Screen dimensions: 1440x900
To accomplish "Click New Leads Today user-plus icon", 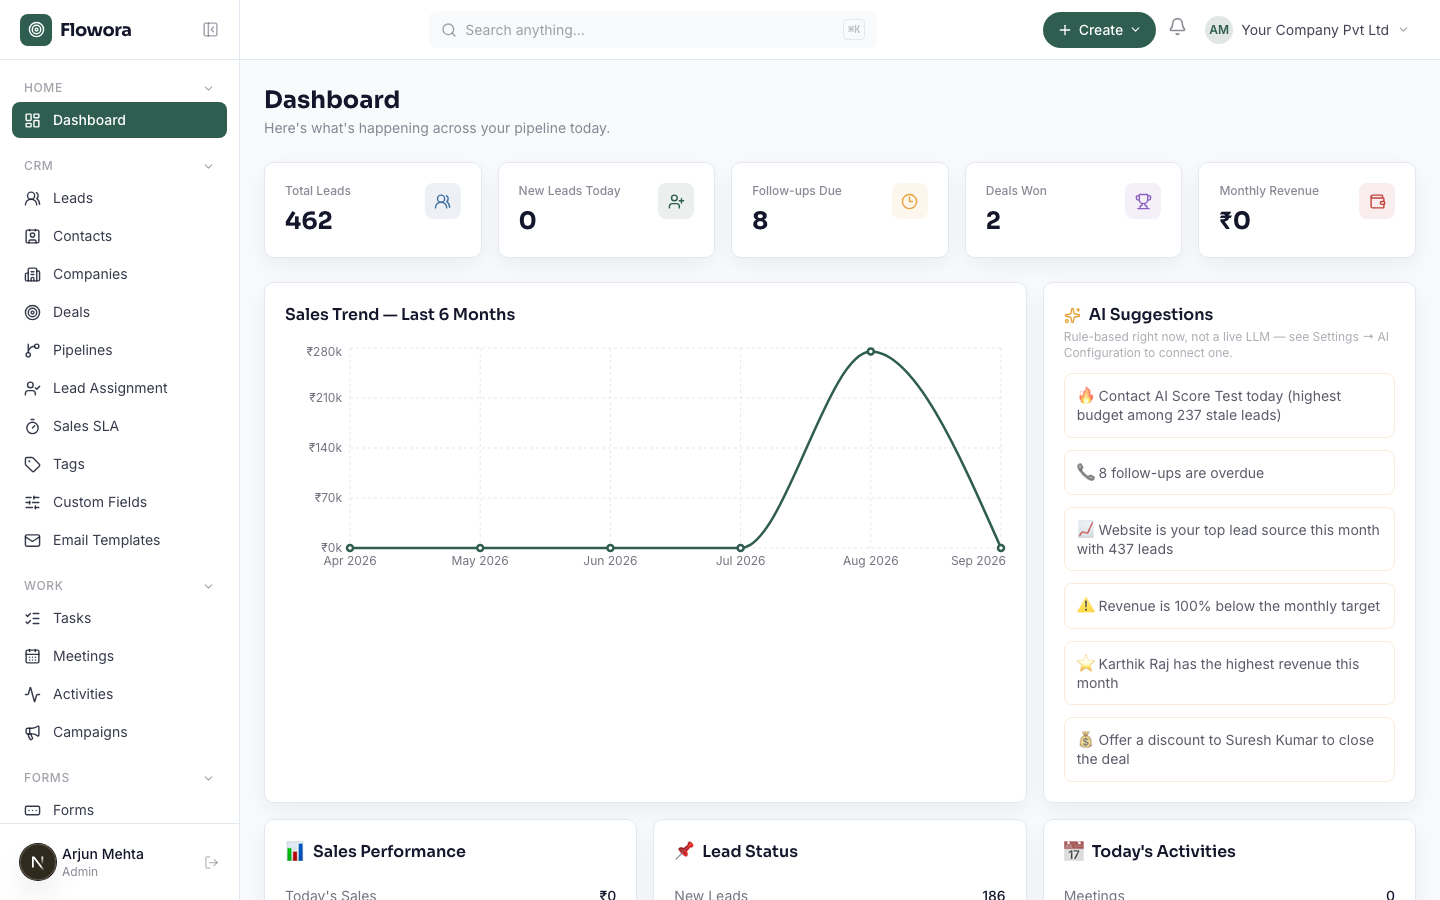I will pos(676,201).
